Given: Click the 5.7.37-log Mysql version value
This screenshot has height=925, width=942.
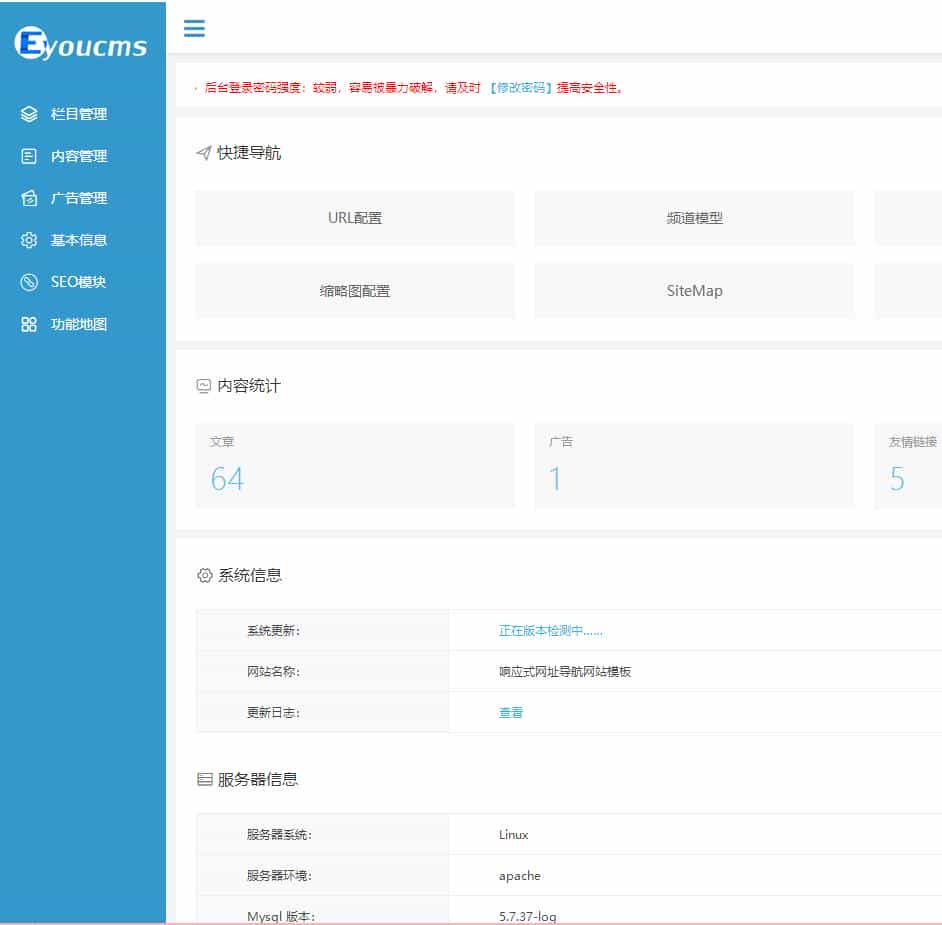Looking at the screenshot, I should coord(527,917).
